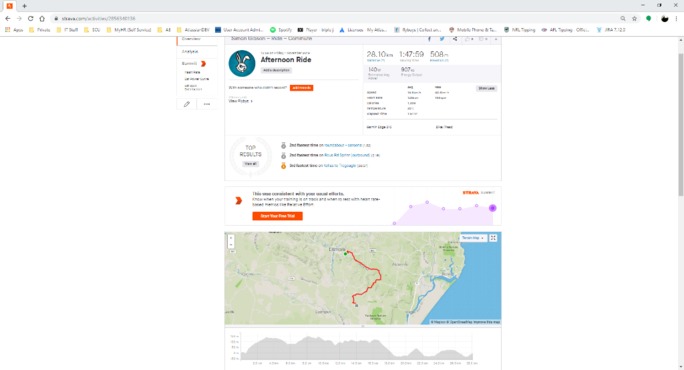
Task: Share activity on Twitter
Action: pyautogui.click(x=442, y=39)
